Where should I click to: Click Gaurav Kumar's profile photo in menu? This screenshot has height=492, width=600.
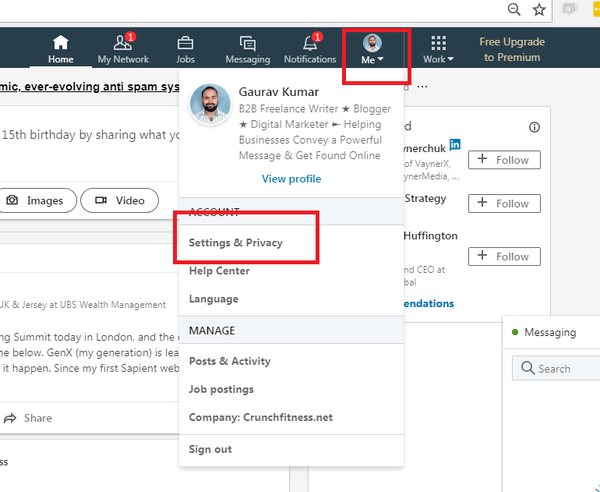[x=210, y=104]
